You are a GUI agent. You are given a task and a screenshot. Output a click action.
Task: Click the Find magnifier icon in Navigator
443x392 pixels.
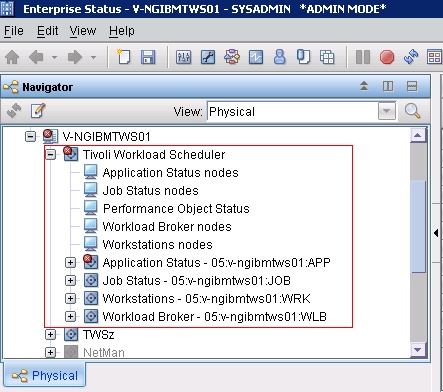[x=412, y=111]
